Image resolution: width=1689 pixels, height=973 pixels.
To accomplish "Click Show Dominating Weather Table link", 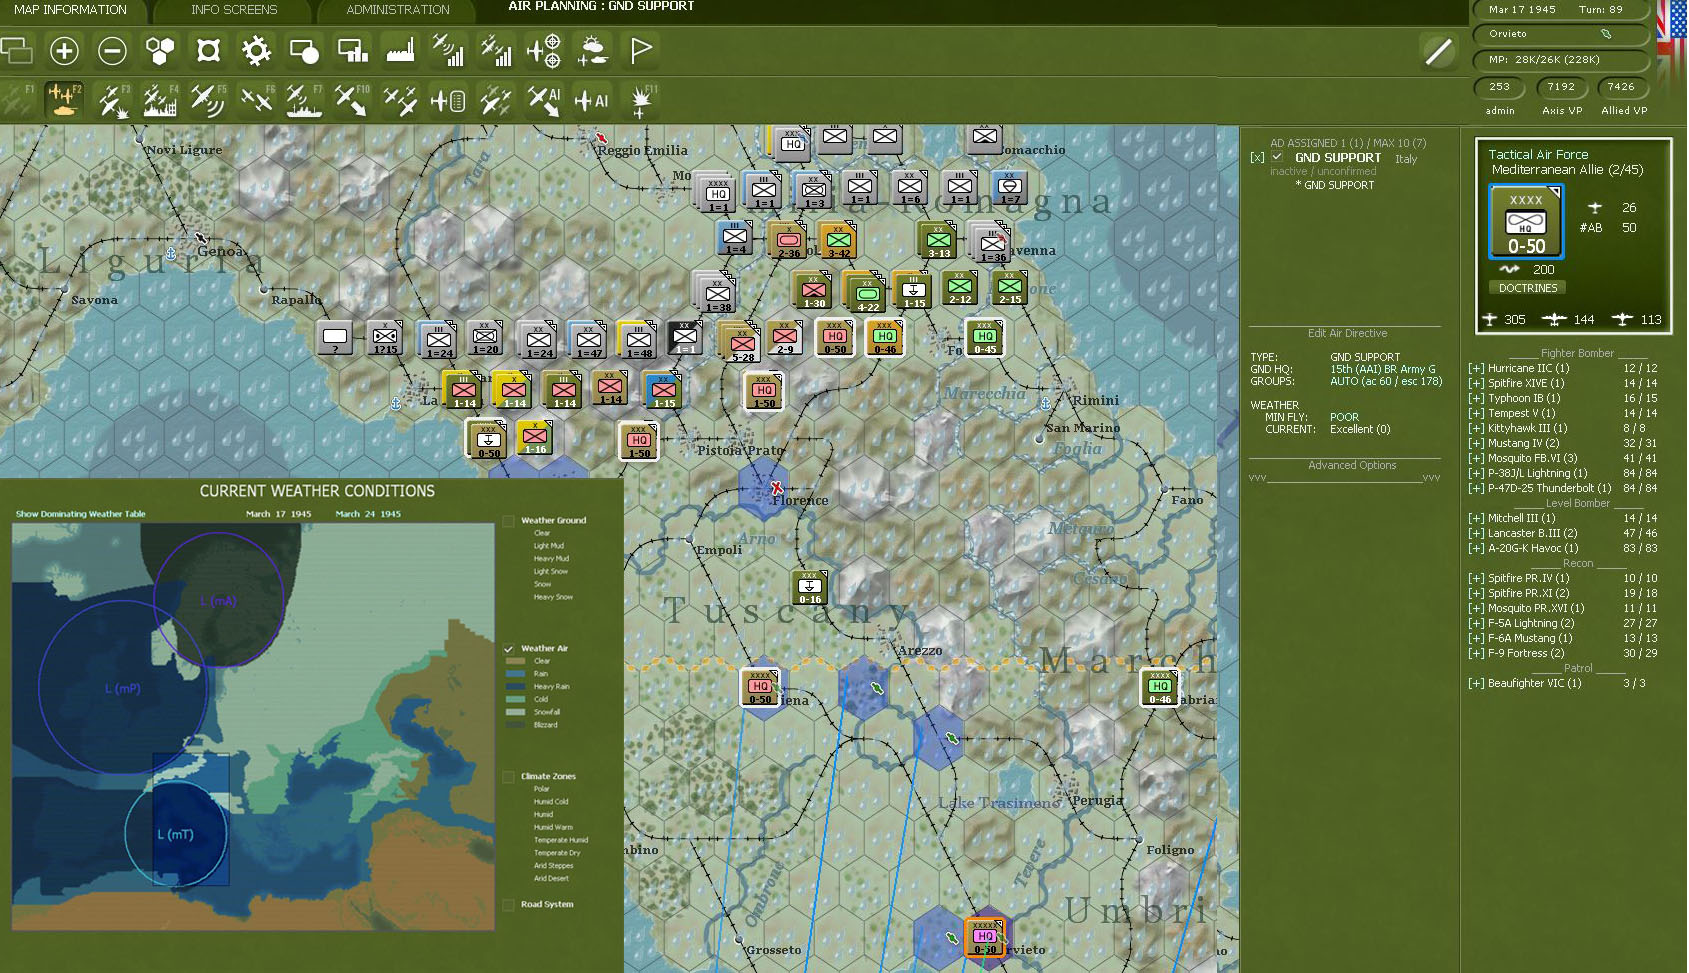I will click(x=80, y=514).
